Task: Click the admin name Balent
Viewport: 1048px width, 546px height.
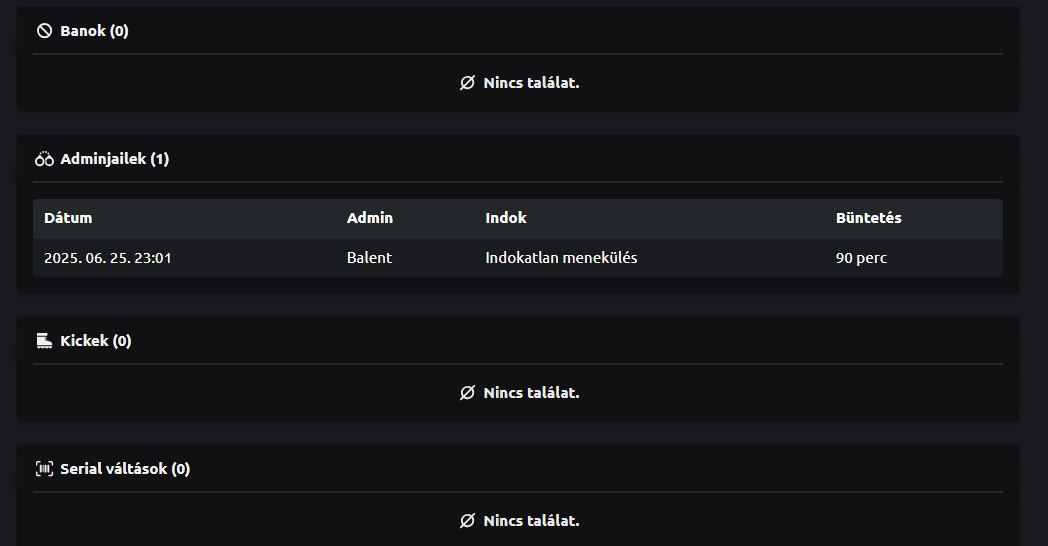Action: click(x=369, y=258)
